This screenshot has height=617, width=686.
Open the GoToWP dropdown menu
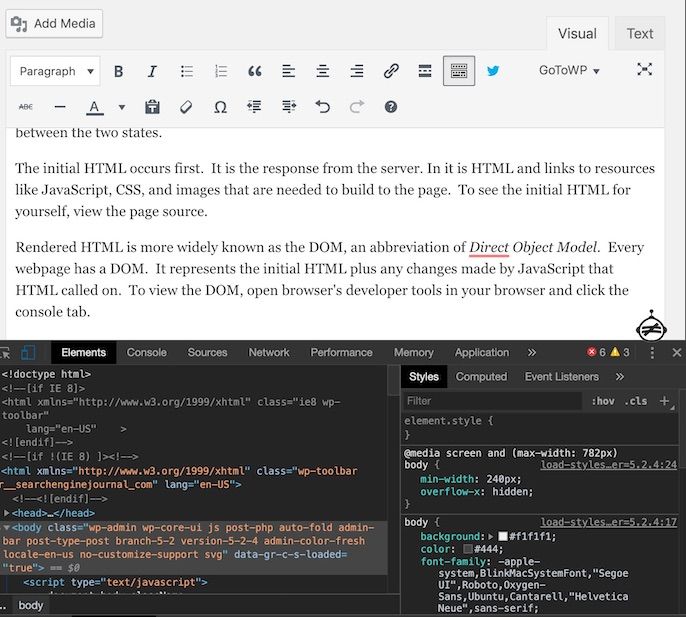click(x=569, y=70)
